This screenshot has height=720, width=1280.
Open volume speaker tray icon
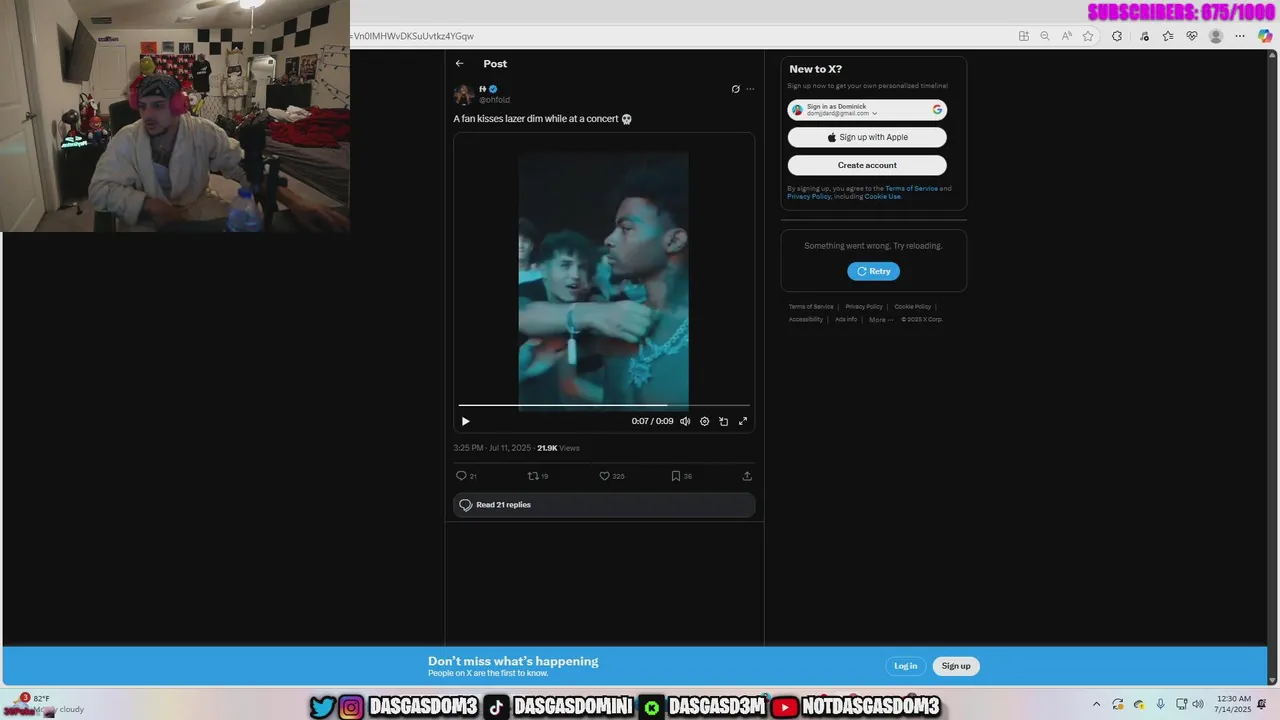pyautogui.click(x=1198, y=704)
